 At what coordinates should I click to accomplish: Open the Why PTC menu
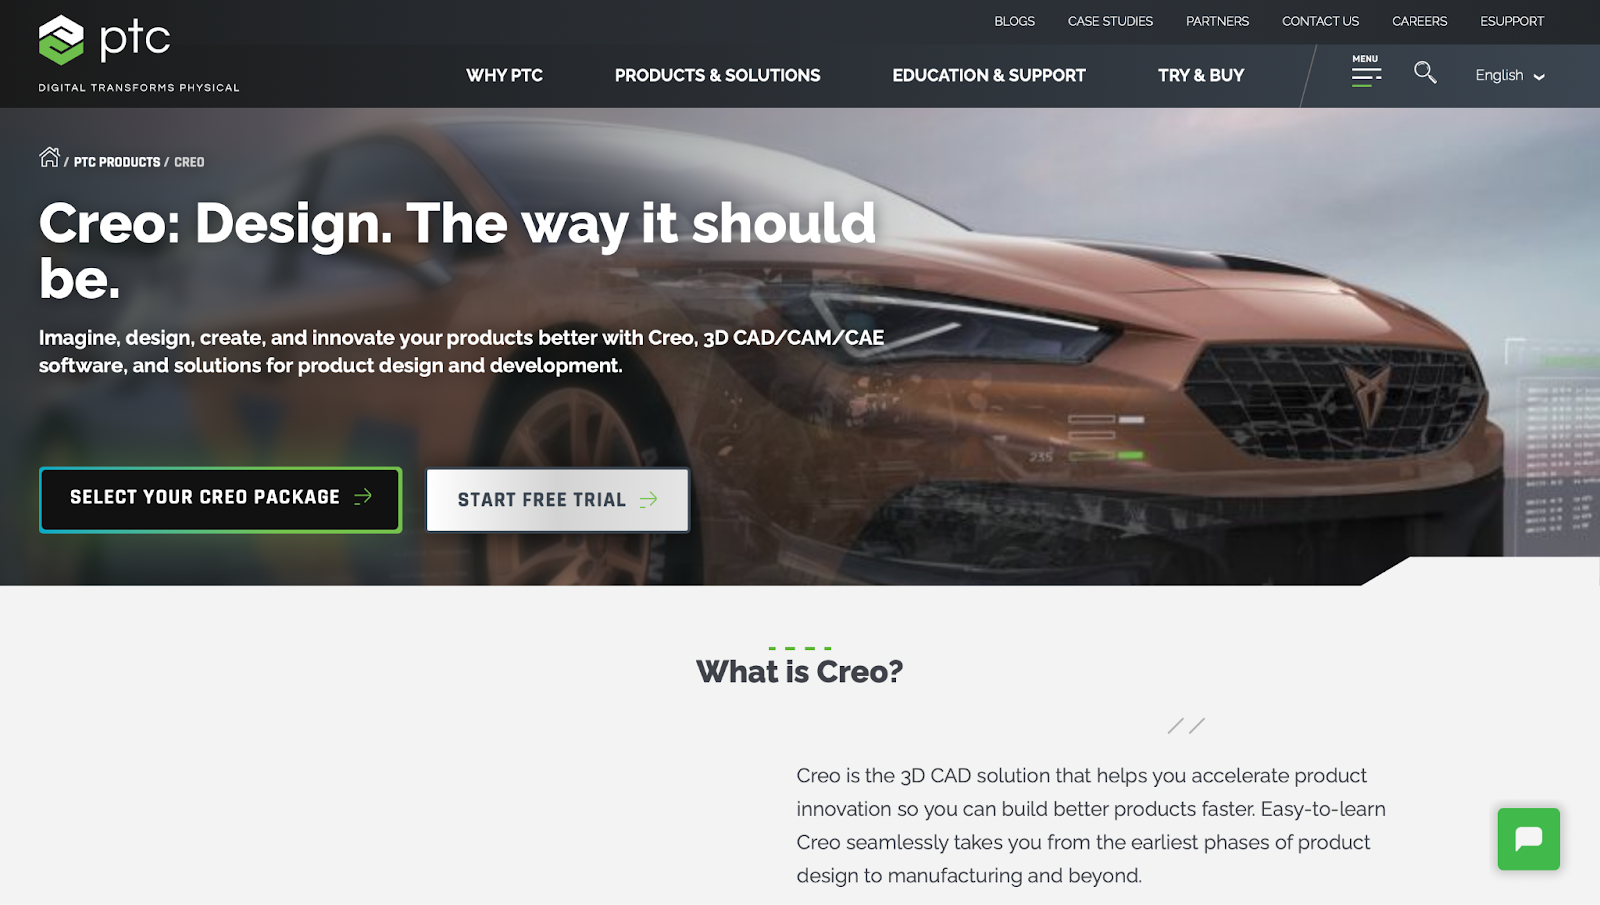(504, 75)
